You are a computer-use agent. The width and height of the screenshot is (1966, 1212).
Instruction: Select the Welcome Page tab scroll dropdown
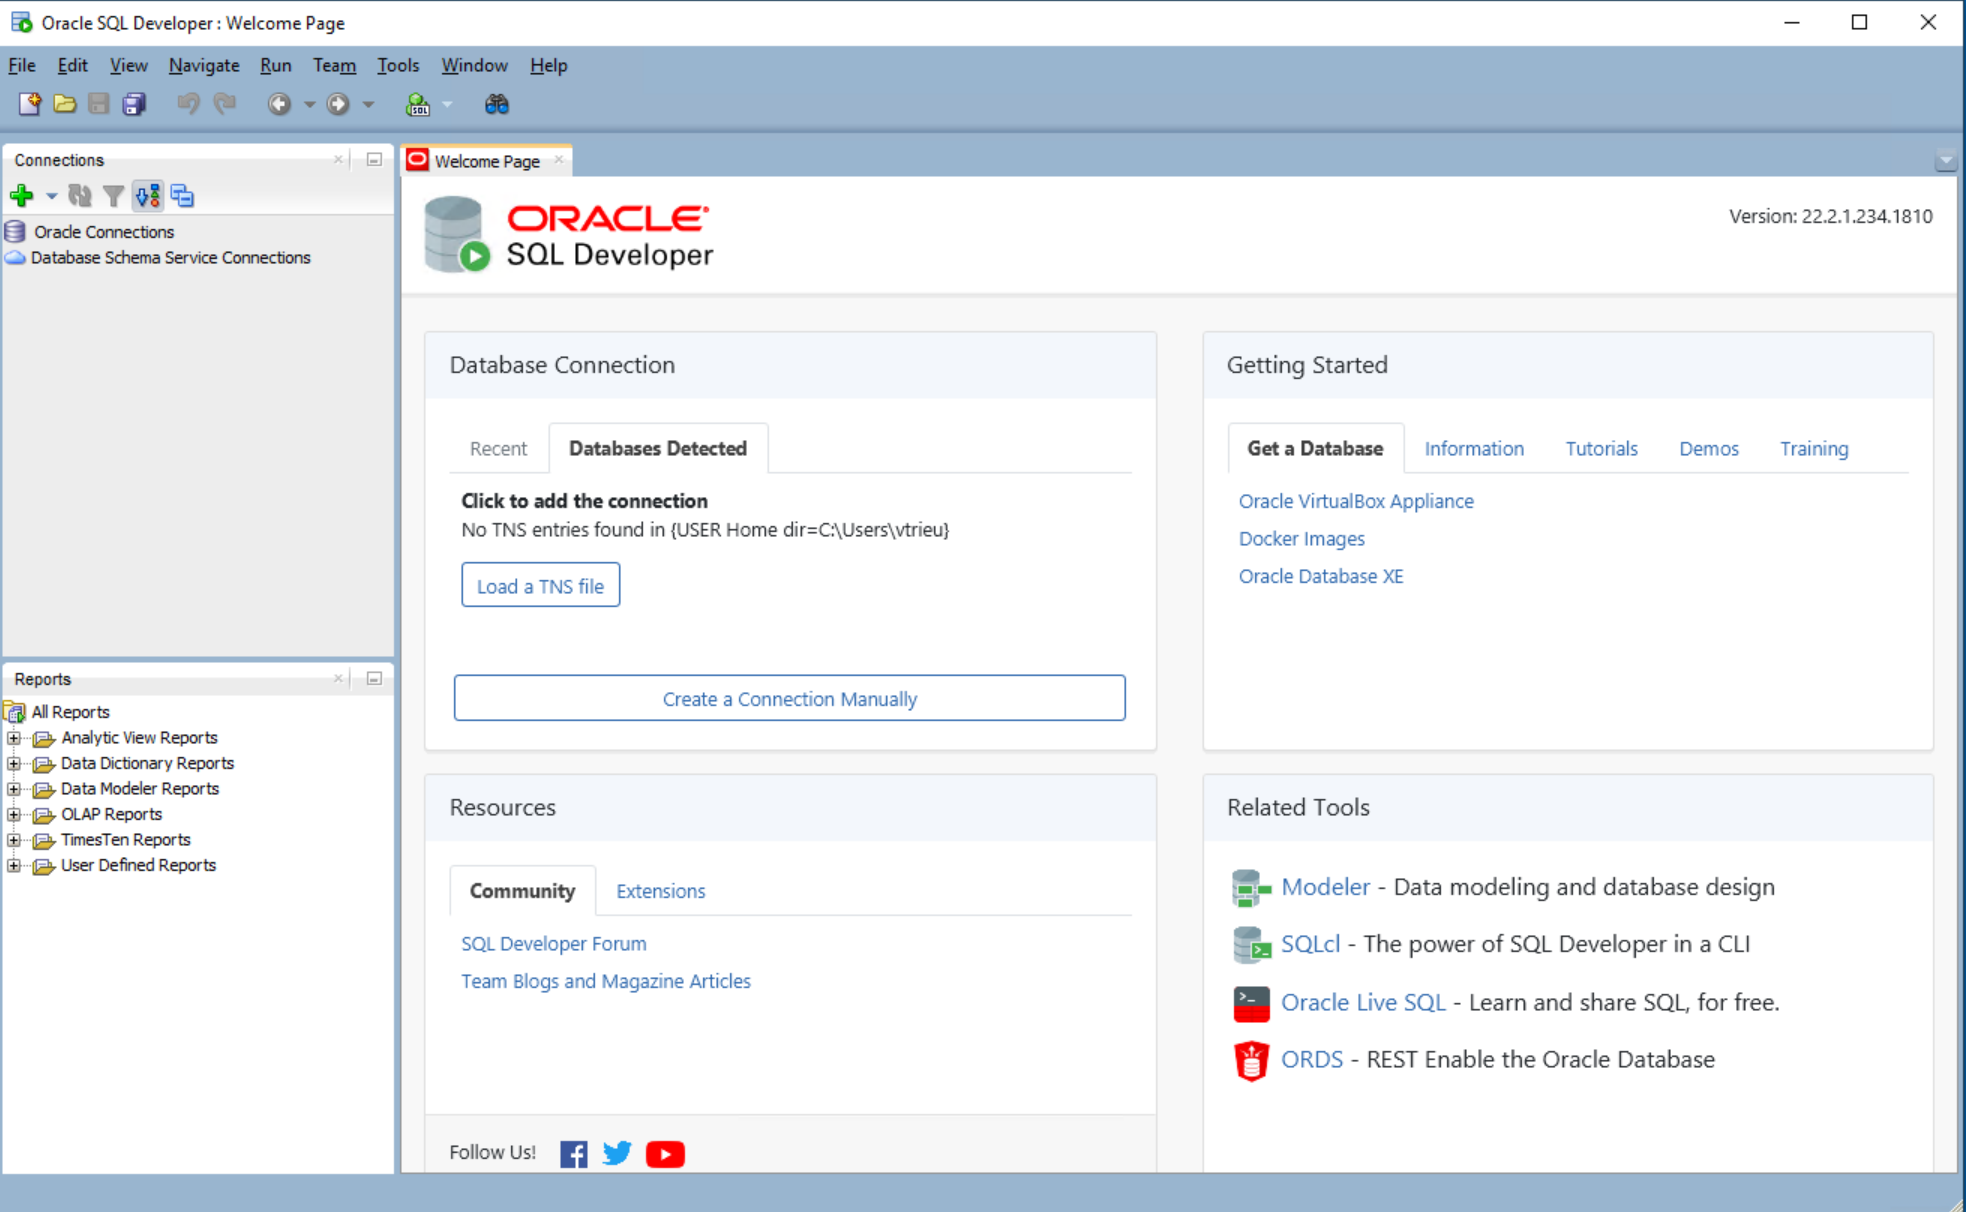(1945, 159)
